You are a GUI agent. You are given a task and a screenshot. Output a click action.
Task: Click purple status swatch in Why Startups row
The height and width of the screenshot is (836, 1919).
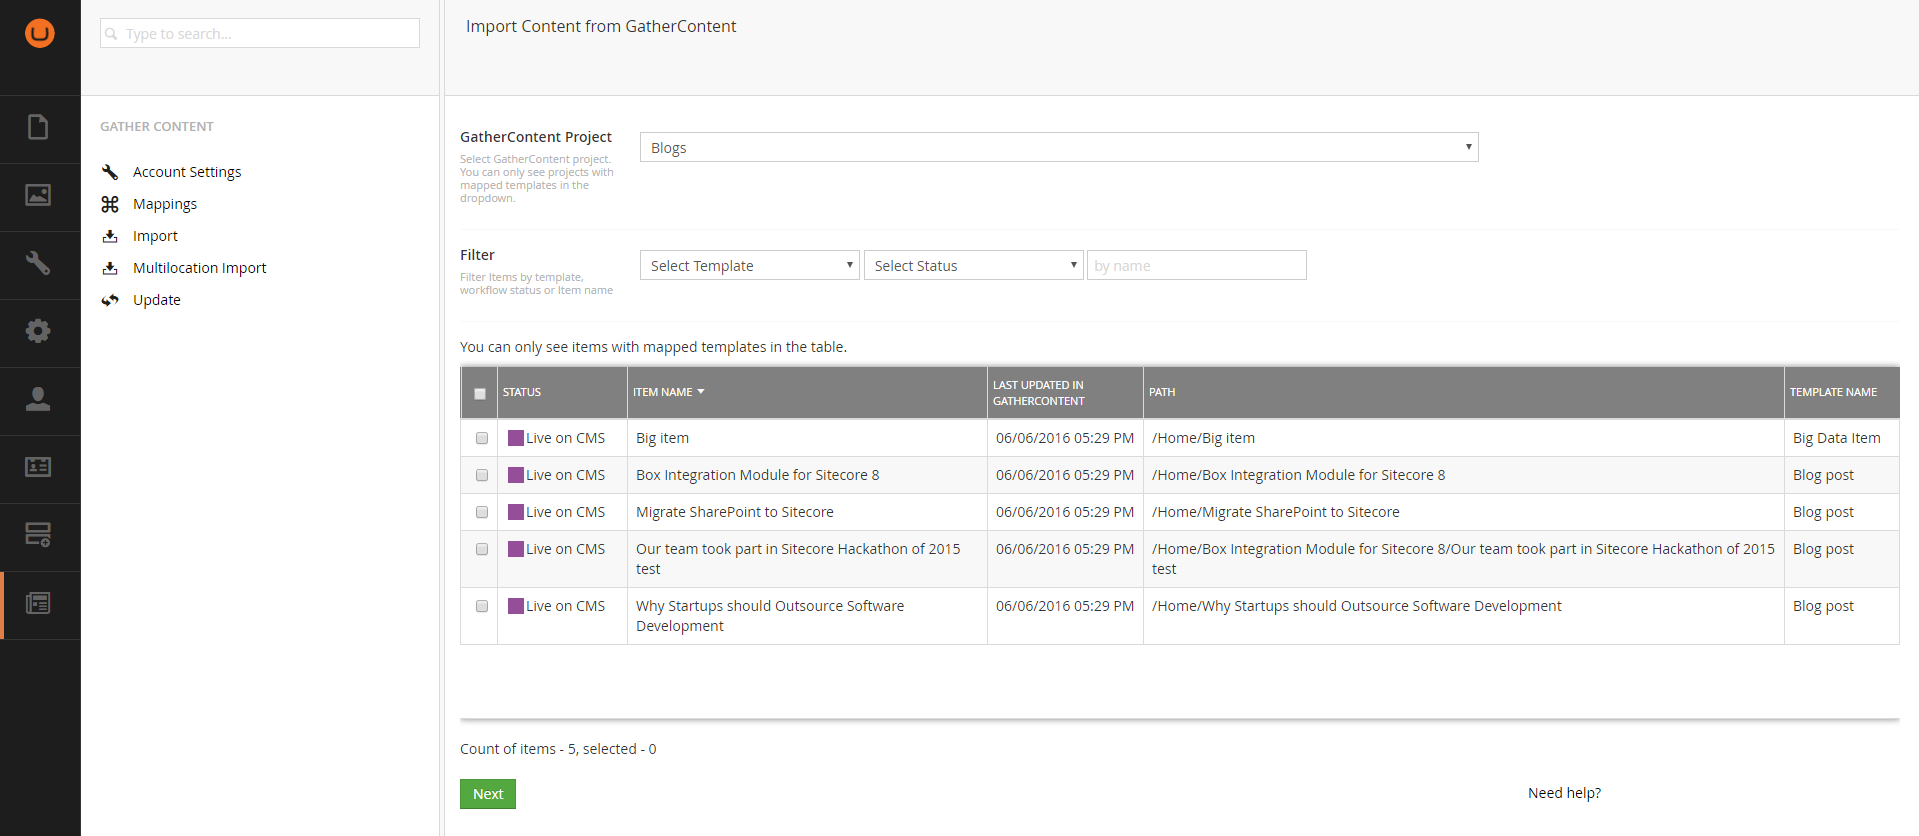click(516, 606)
